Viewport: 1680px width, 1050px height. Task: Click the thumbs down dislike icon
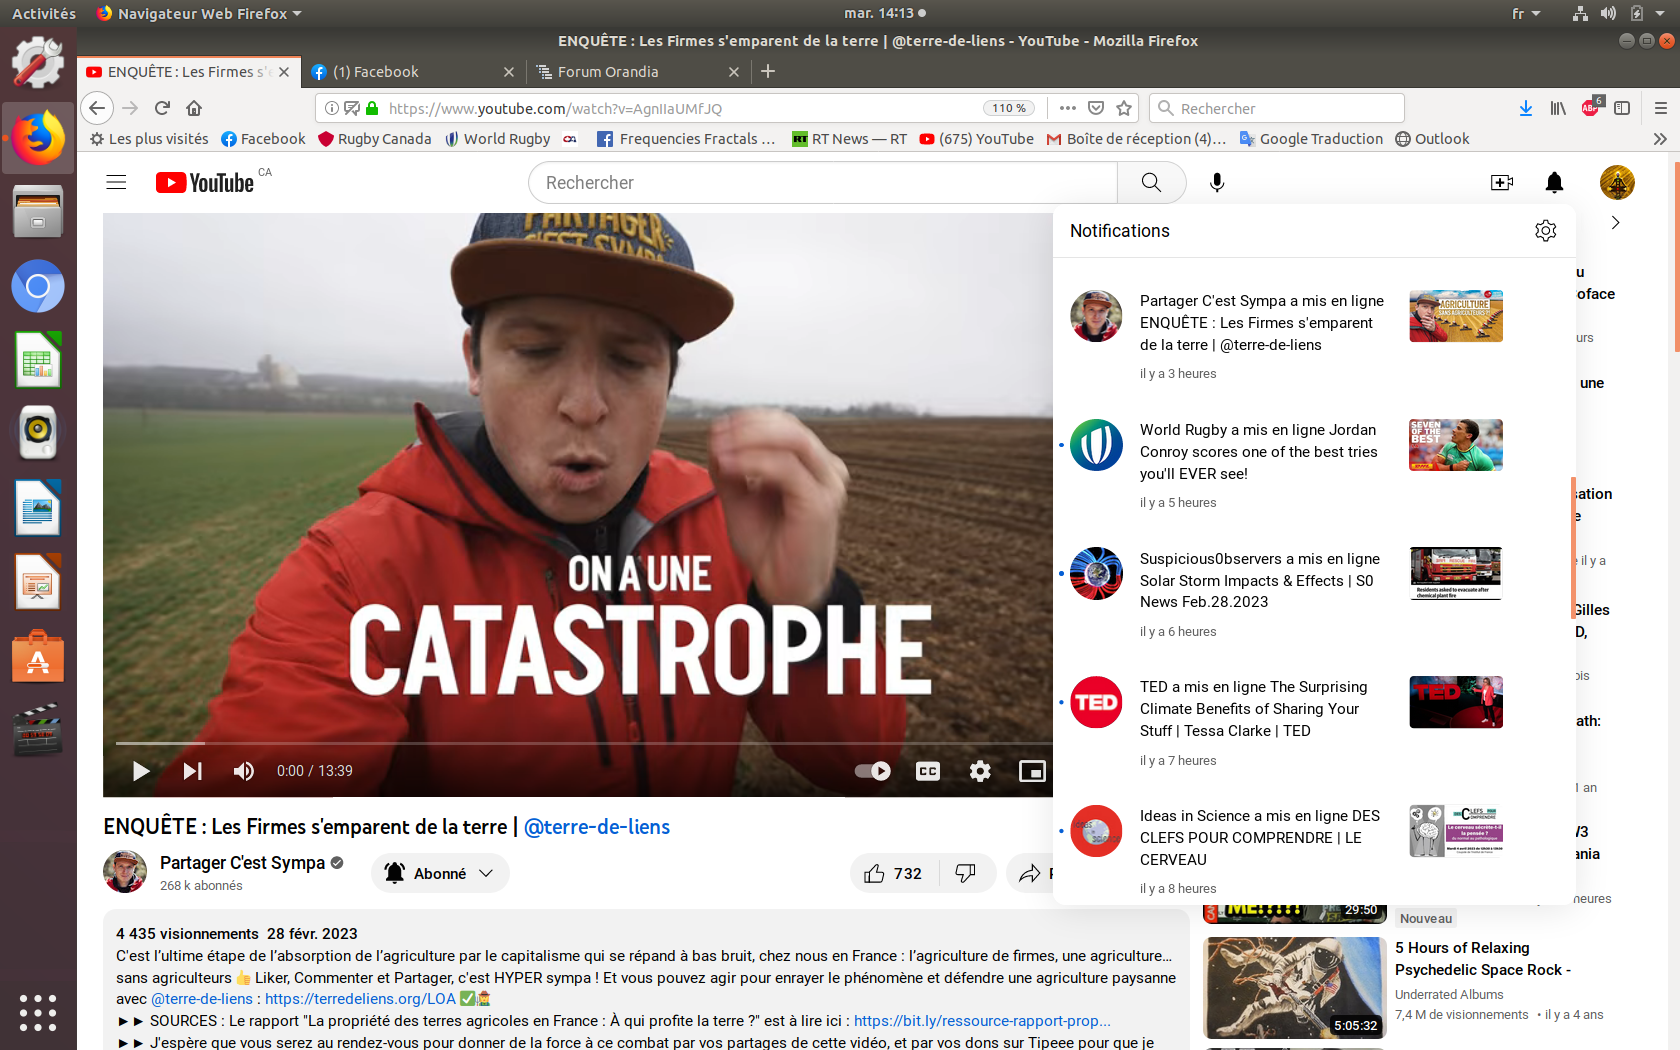point(965,873)
